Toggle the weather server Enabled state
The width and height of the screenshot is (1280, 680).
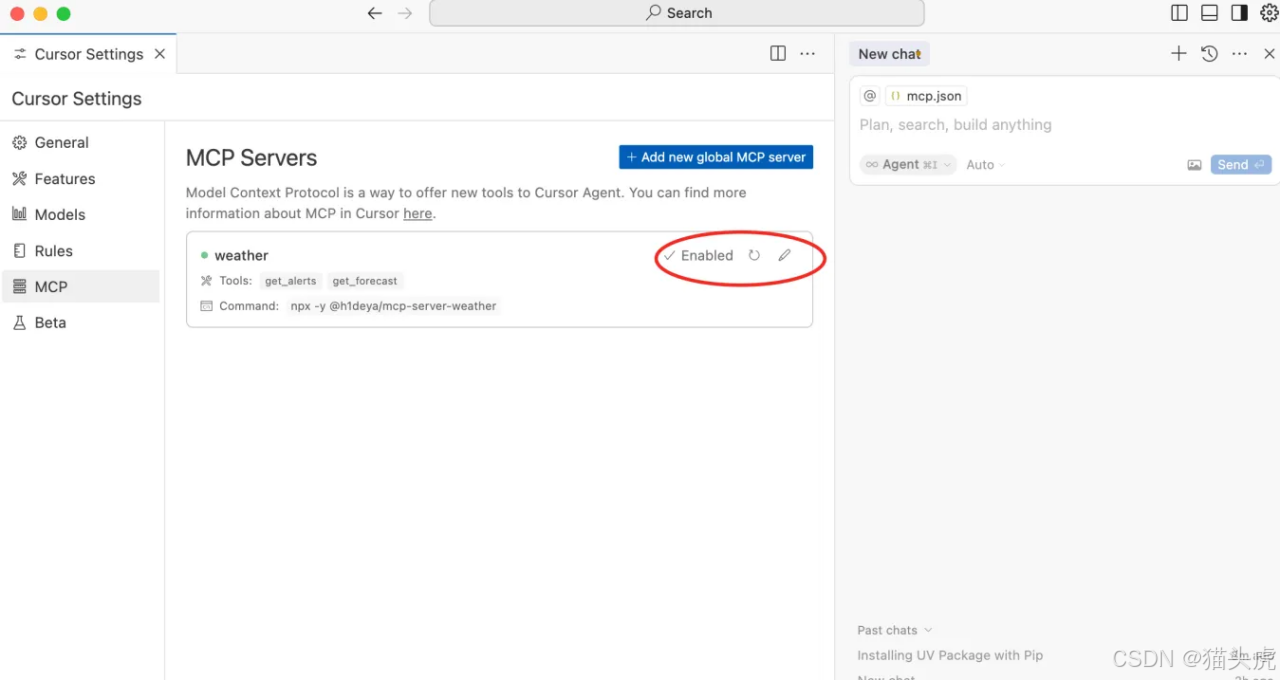[x=698, y=255]
